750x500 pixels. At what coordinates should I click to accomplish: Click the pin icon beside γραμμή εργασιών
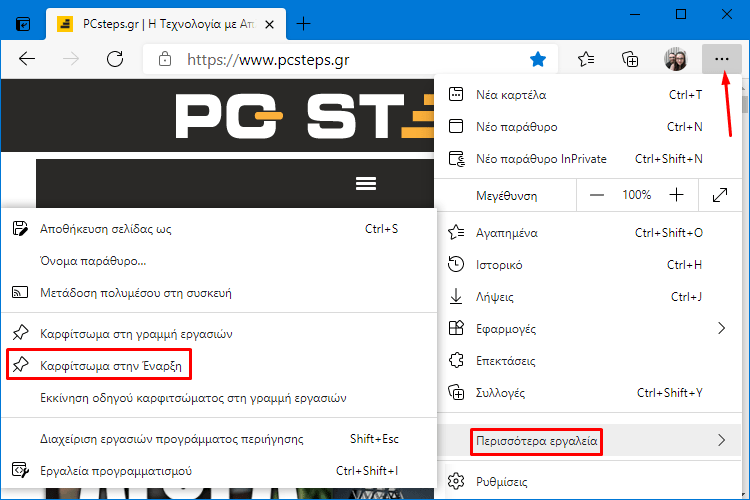[x=20, y=333]
